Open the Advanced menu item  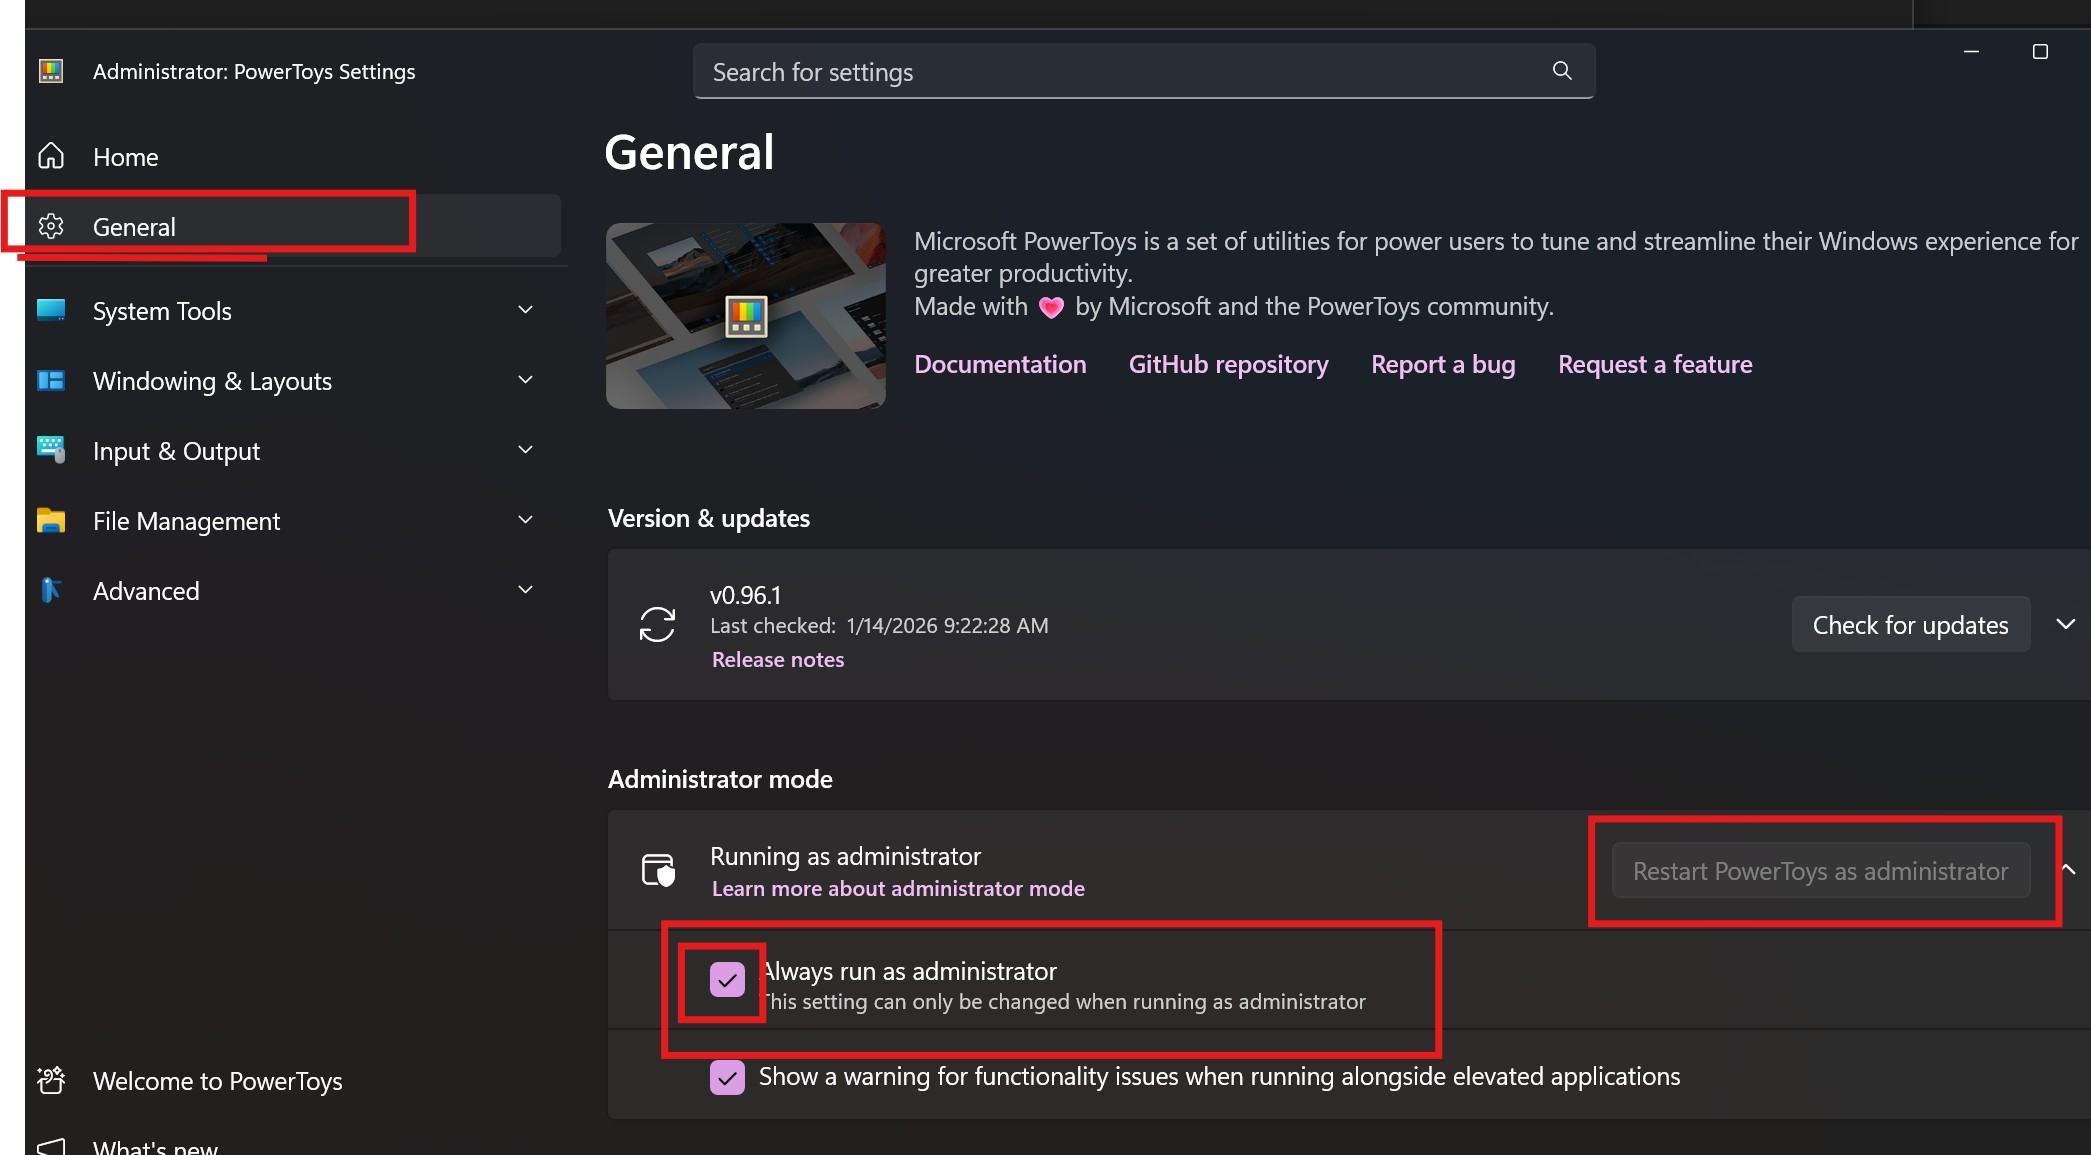point(146,591)
